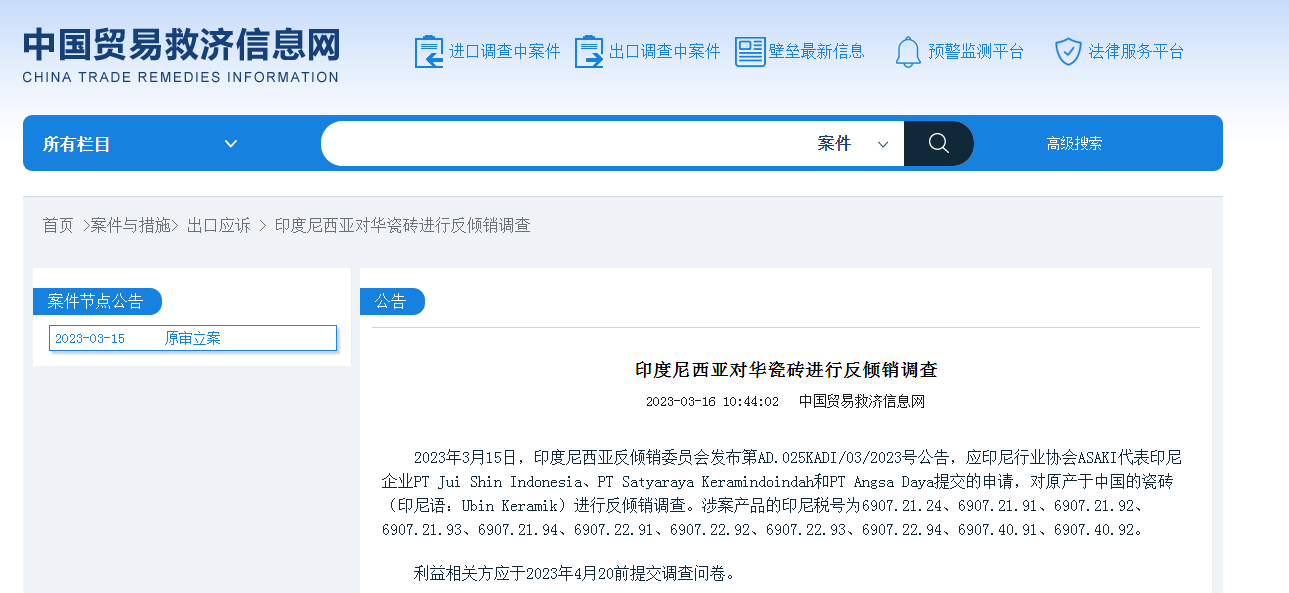Click the import investigation cases icon
Screen dimensions: 1289x593
tap(428, 51)
